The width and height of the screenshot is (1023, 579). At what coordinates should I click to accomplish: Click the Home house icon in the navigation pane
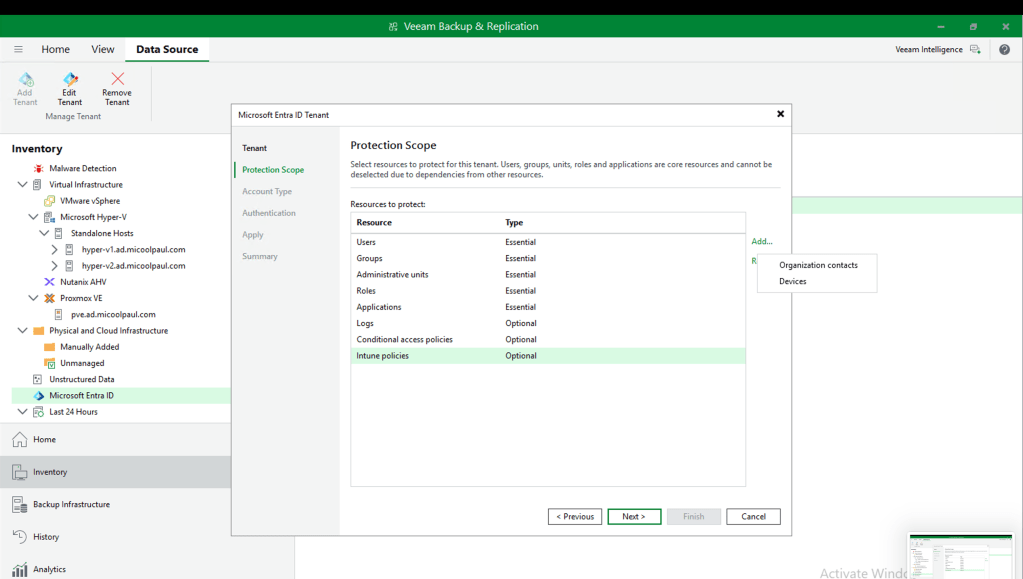pos(20,439)
